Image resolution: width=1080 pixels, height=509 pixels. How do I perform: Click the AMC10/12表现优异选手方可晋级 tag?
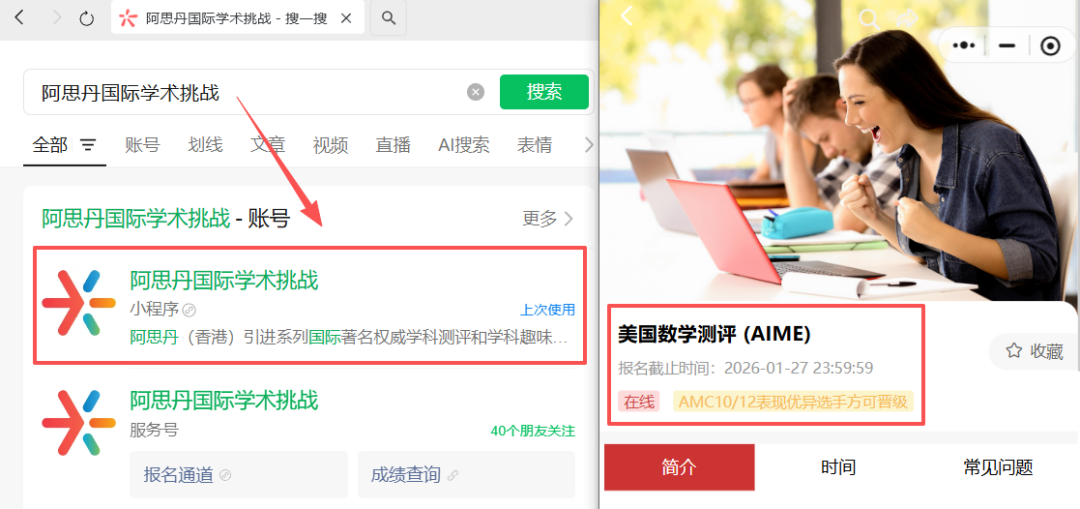pyautogui.click(x=793, y=401)
